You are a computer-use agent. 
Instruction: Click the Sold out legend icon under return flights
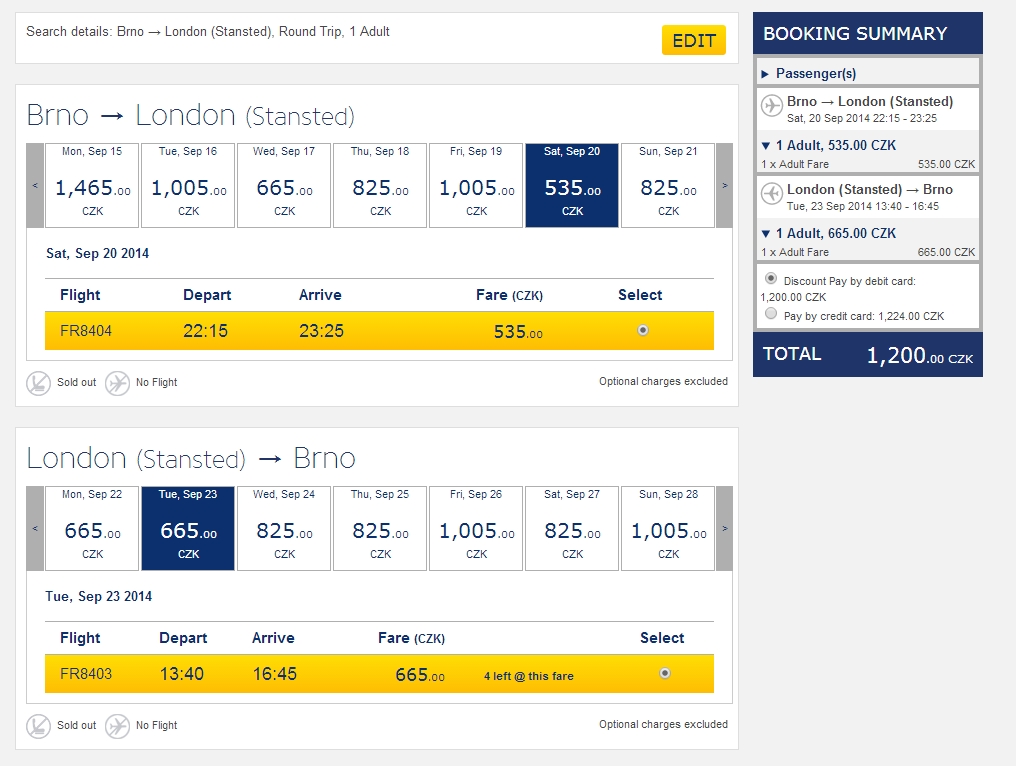pos(38,726)
